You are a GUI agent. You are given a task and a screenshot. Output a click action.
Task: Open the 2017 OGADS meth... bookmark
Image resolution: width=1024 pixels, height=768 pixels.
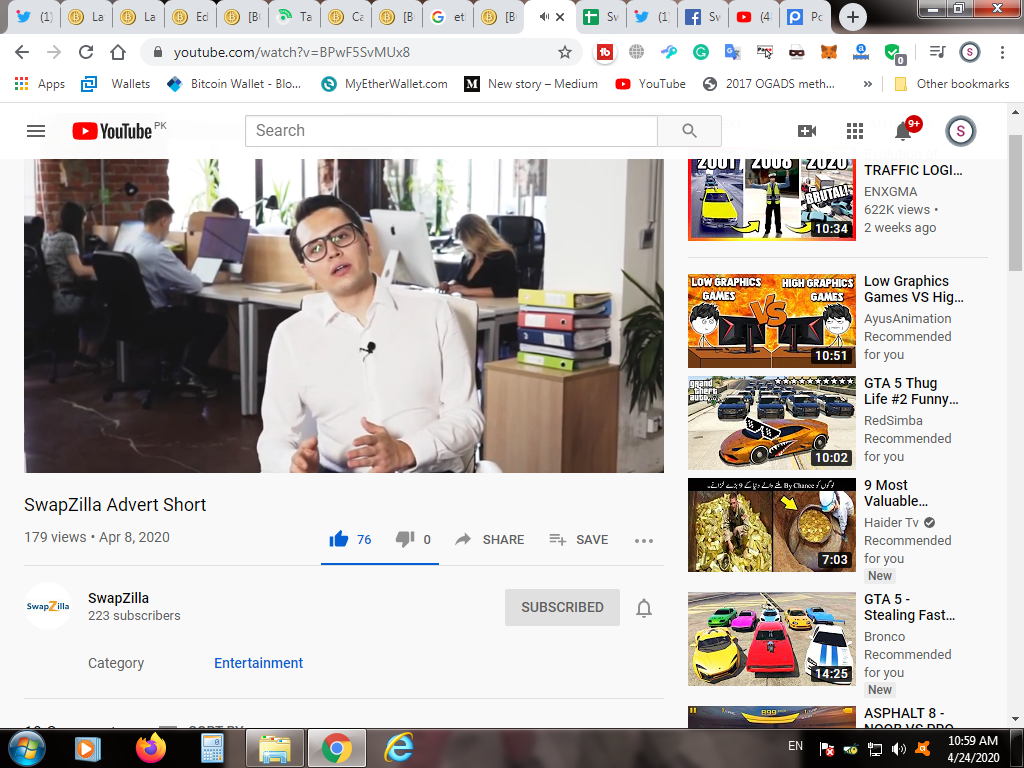point(769,84)
